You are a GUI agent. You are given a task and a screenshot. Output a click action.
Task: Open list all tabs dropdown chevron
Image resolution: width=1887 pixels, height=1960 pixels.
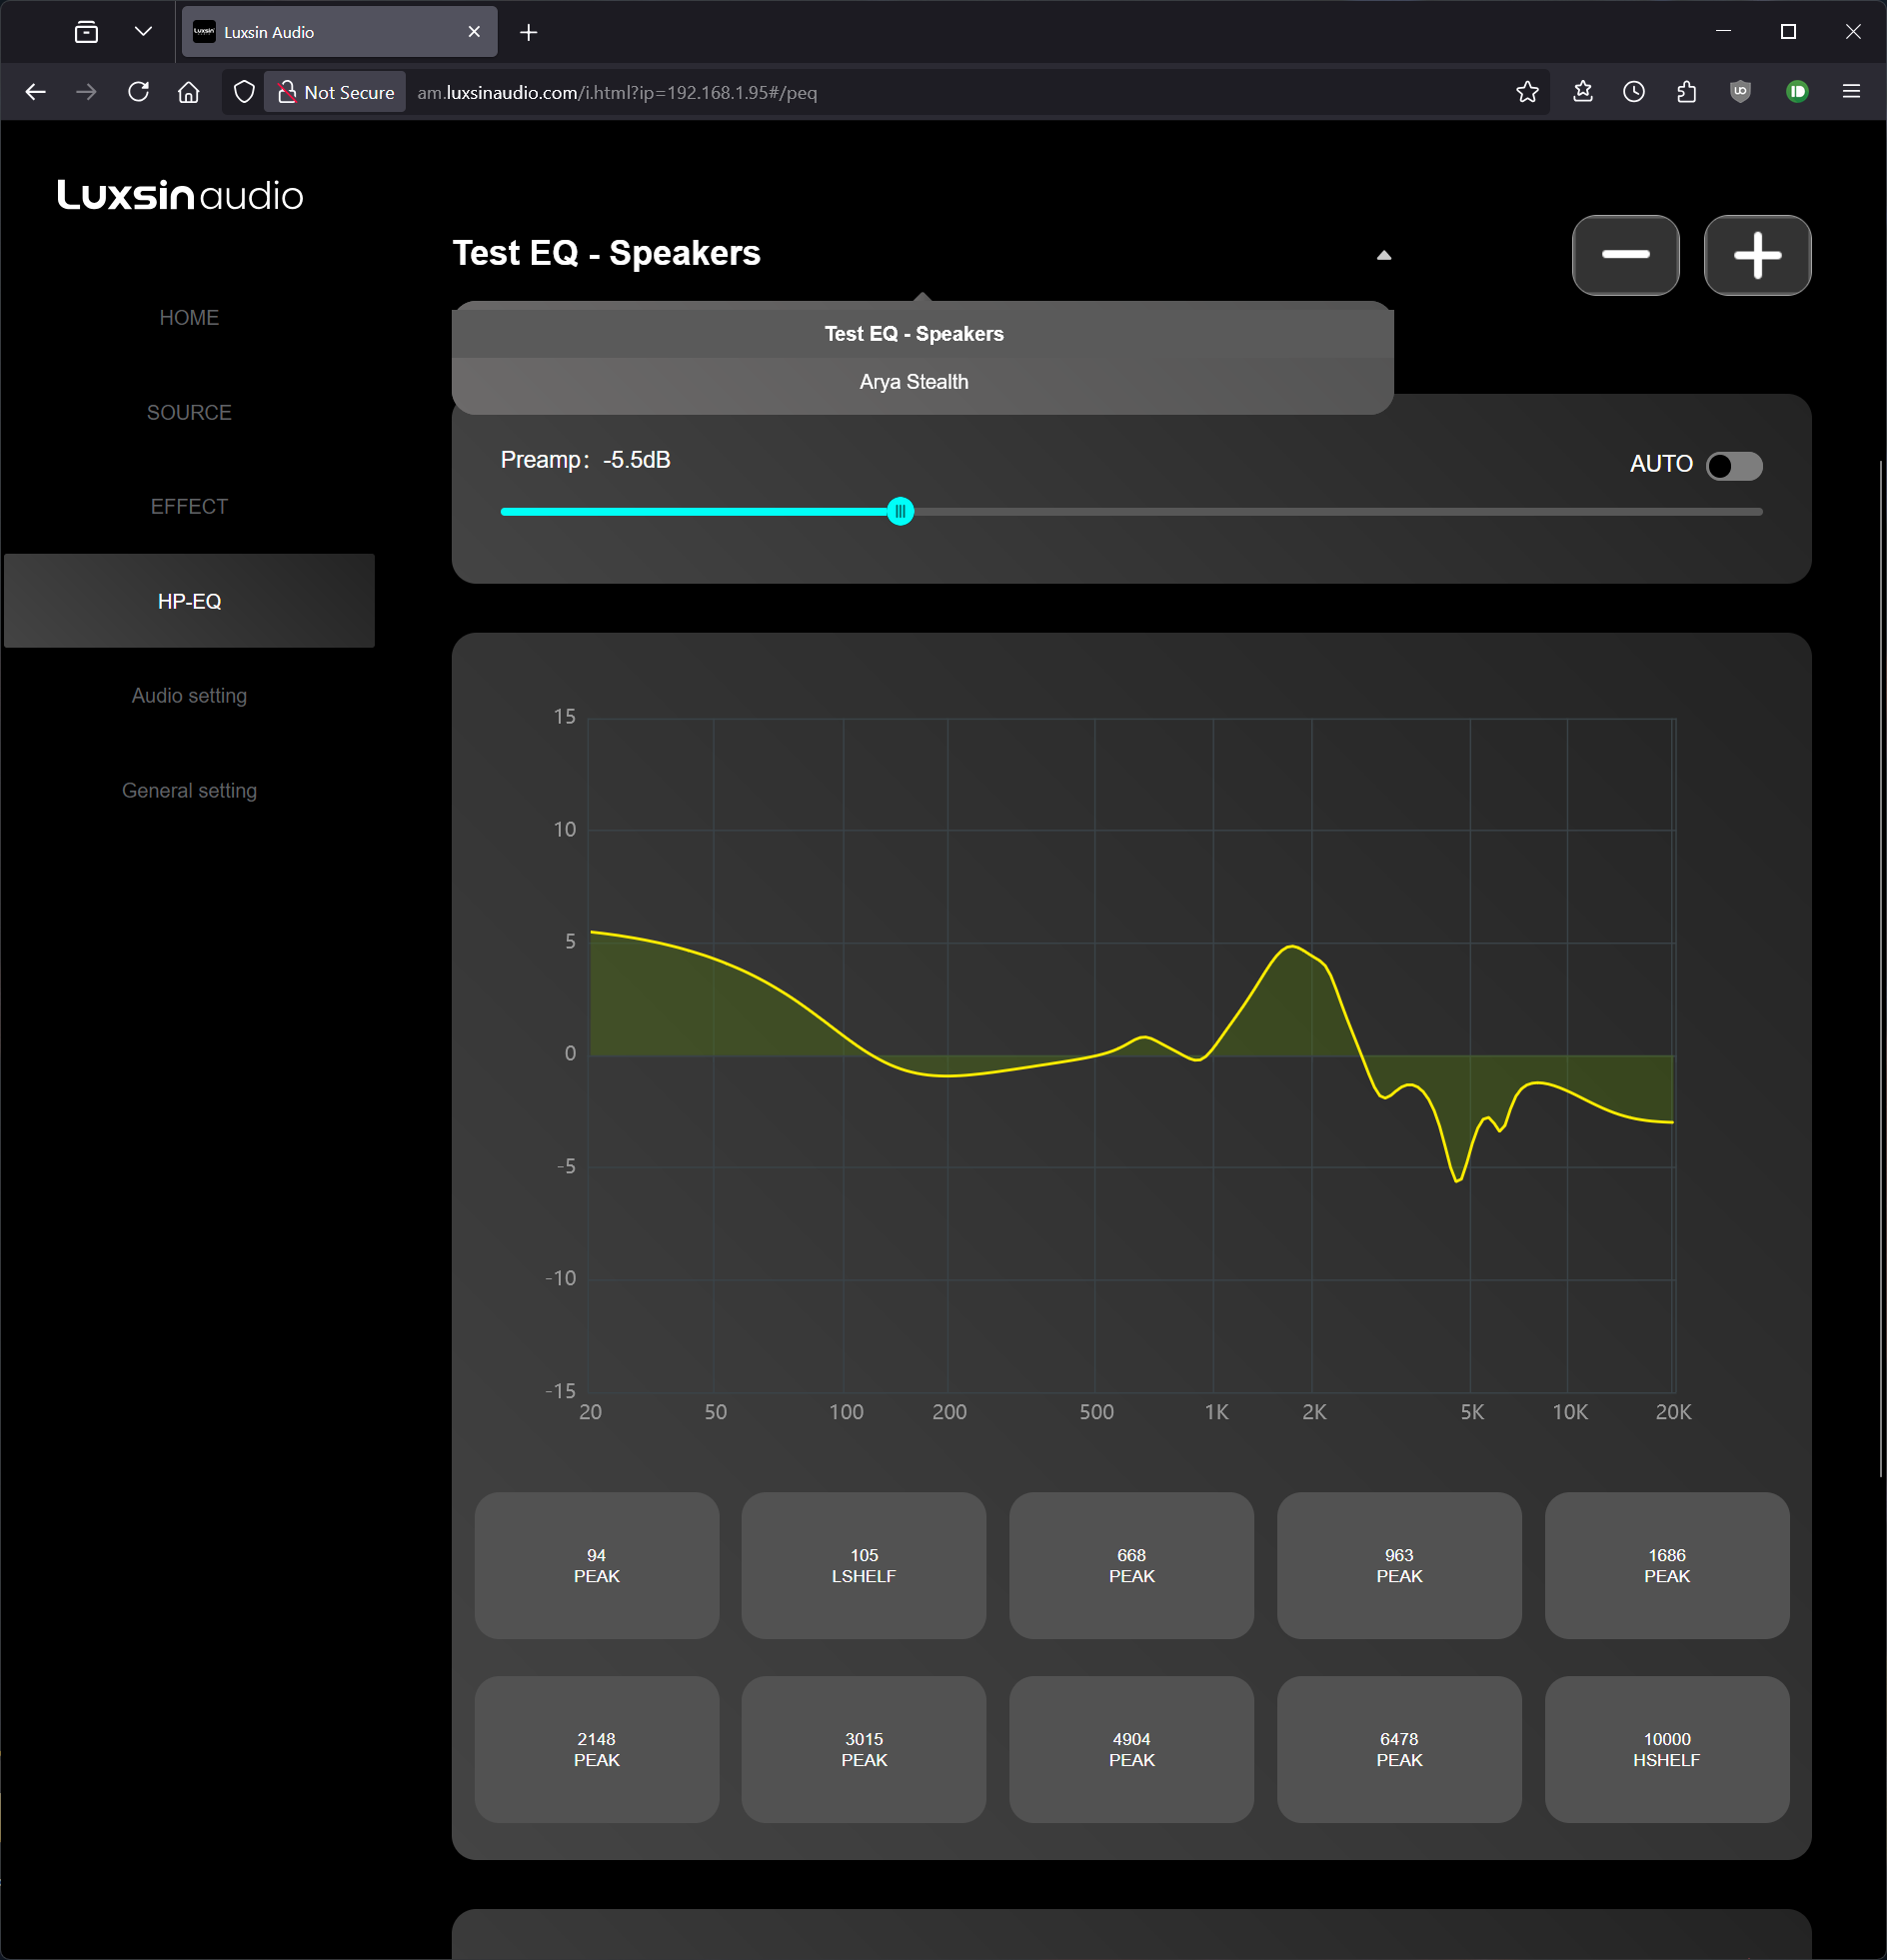(x=143, y=32)
